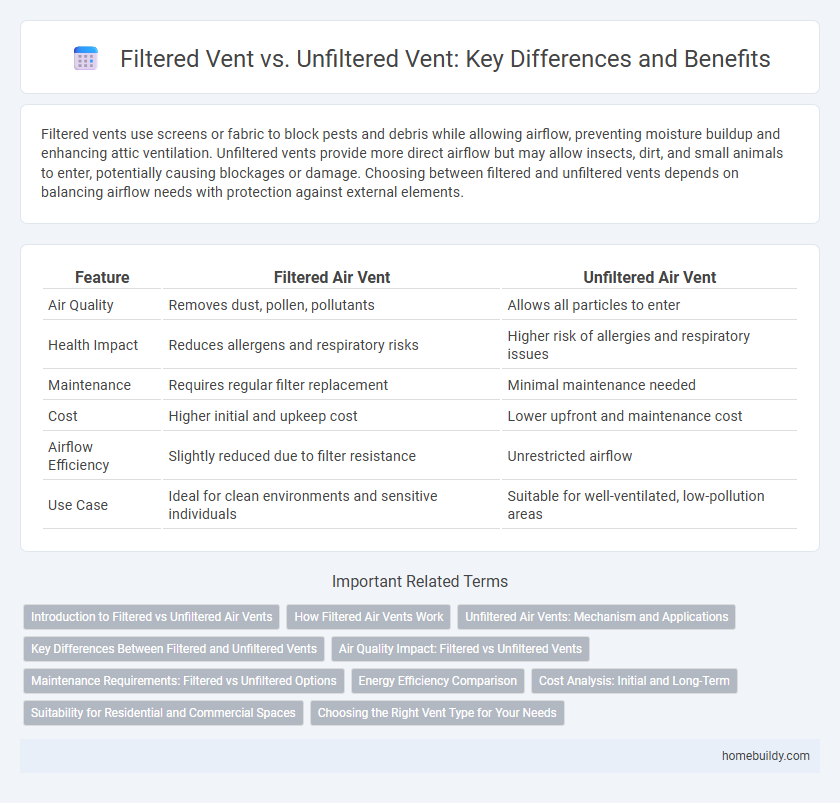
Task: Select the 'Filtered Air Vent' column header
Action: tap(330, 277)
